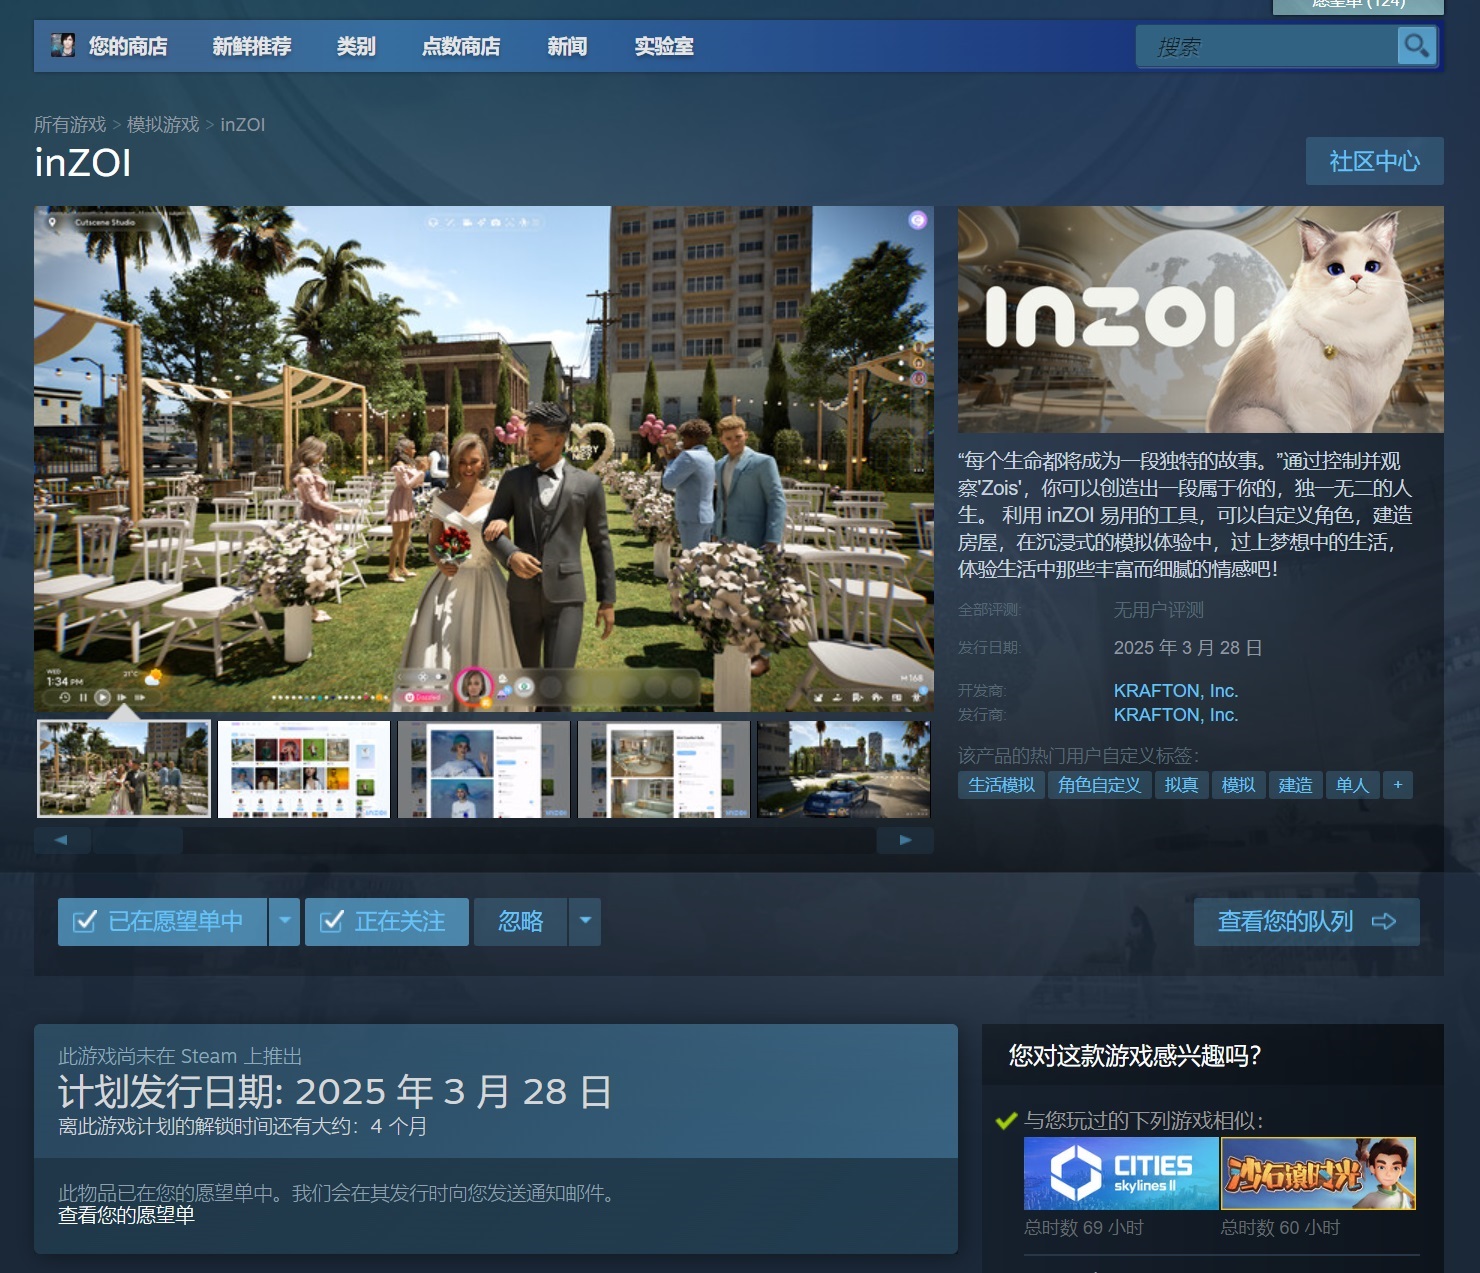Open the 新鲜推荐 menu
The width and height of the screenshot is (1480, 1273).
[252, 46]
